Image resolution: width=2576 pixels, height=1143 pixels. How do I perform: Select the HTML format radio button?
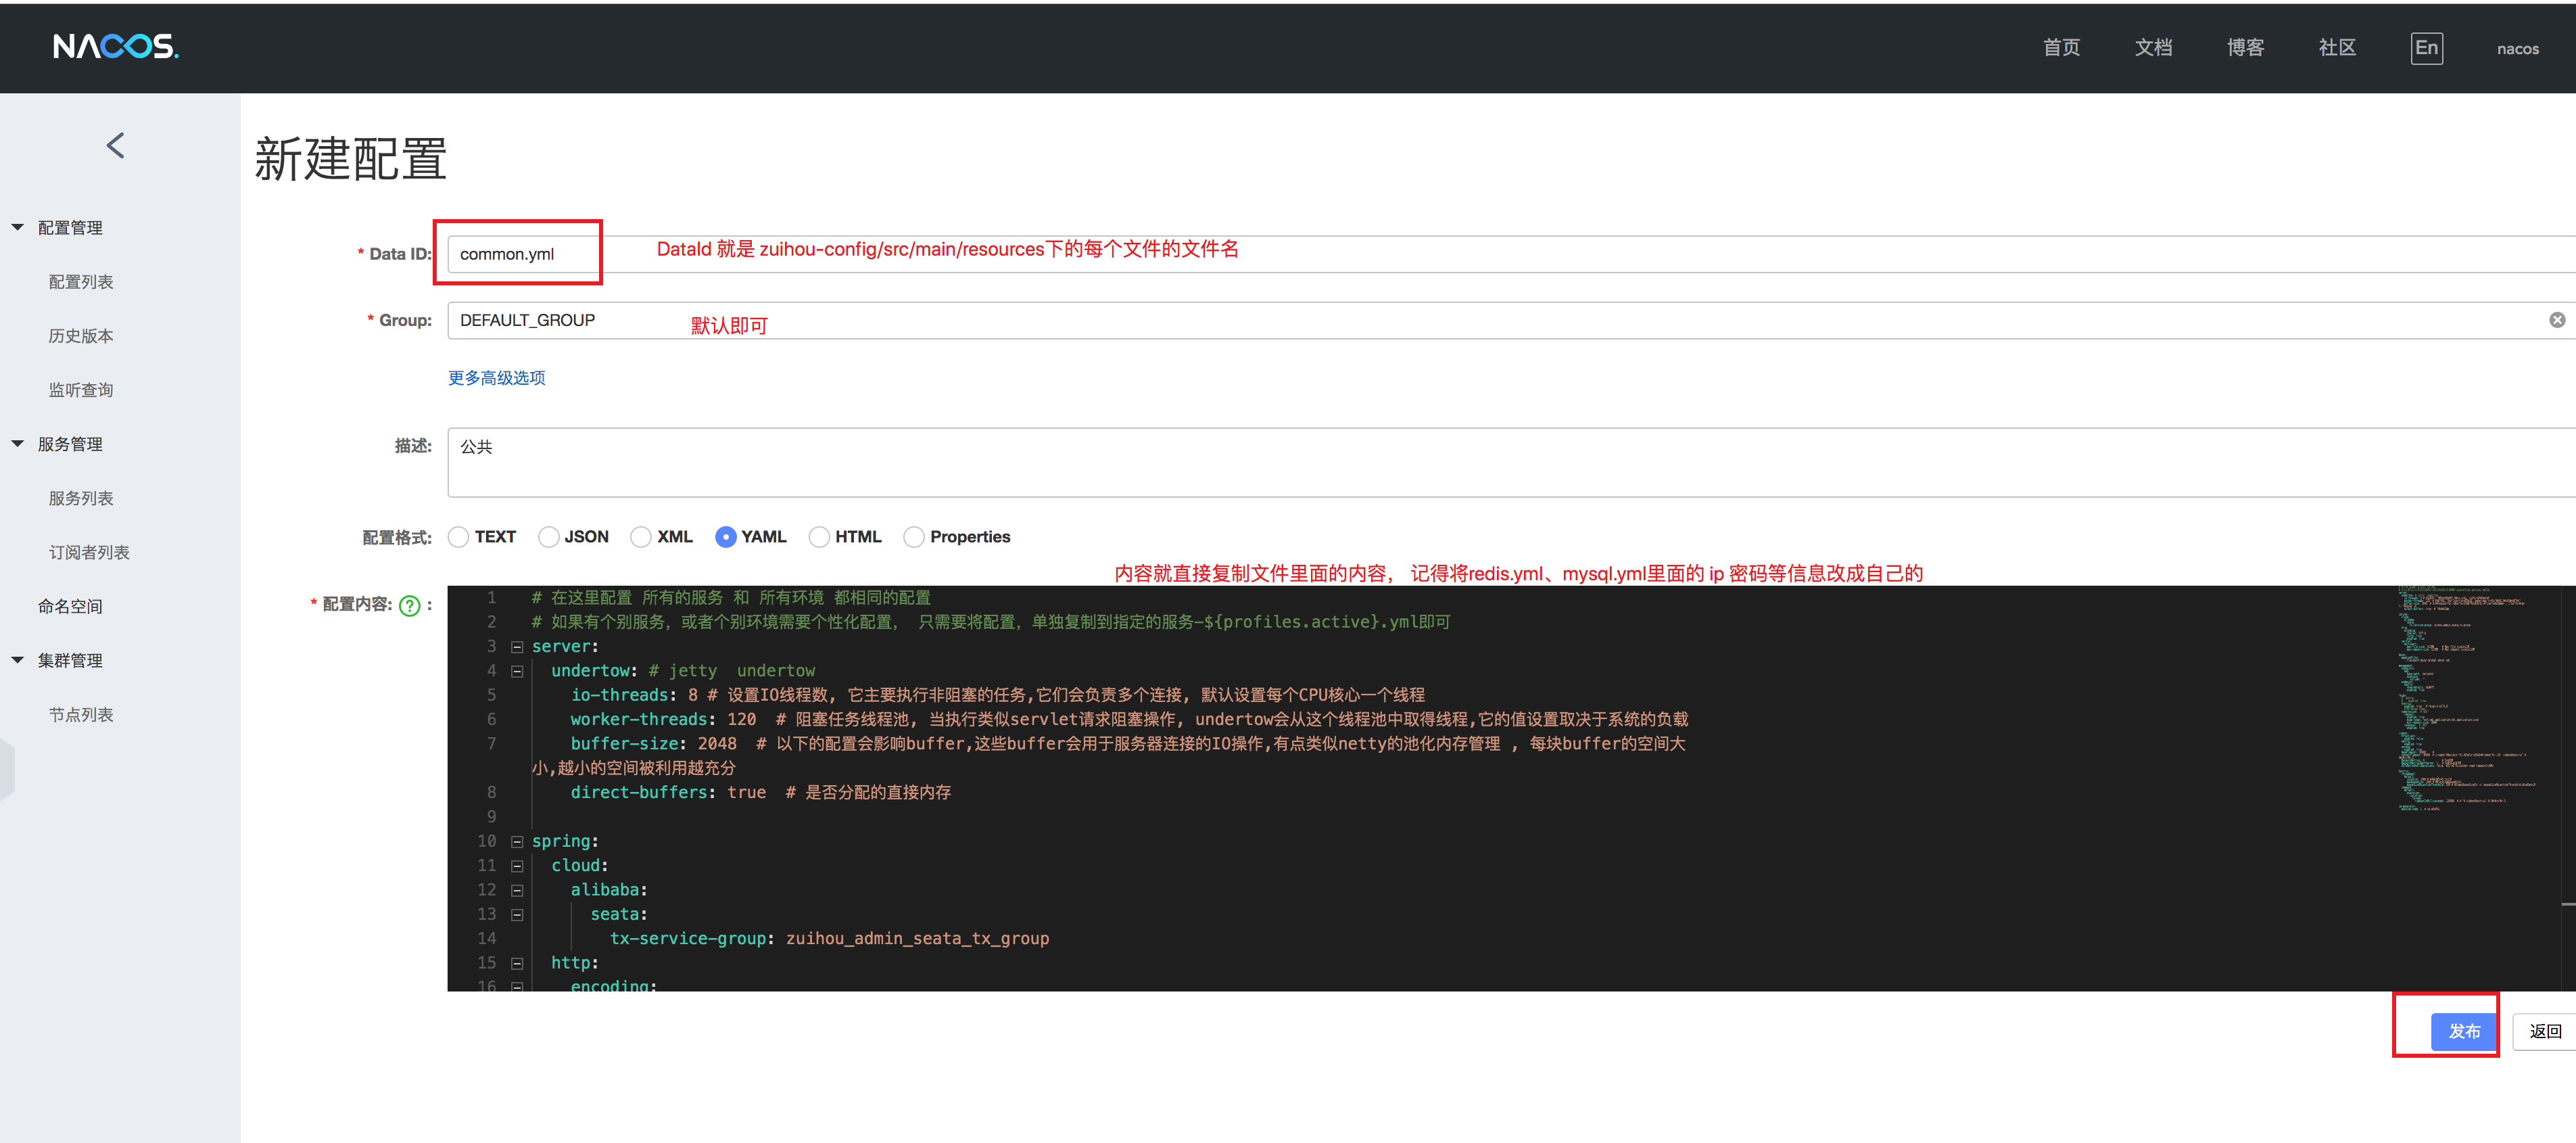pyautogui.click(x=819, y=537)
